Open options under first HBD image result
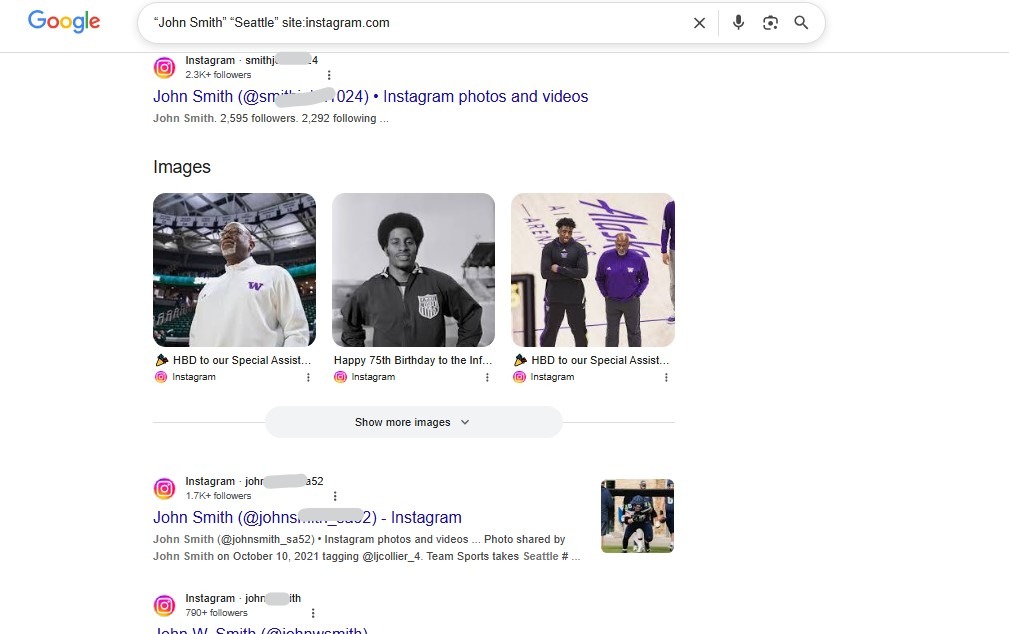The width and height of the screenshot is (1009, 634). tap(308, 378)
